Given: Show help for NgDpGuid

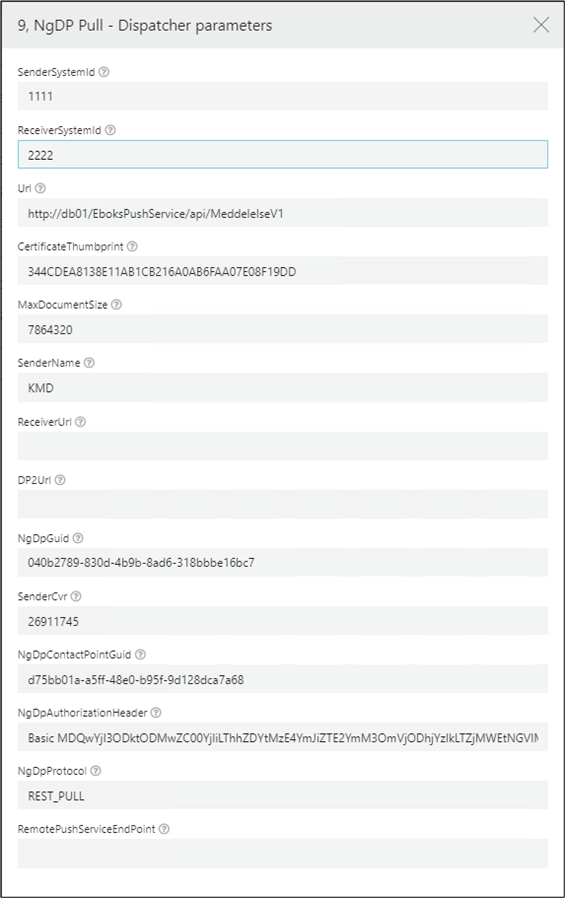Looking at the screenshot, I should coord(78,538).
